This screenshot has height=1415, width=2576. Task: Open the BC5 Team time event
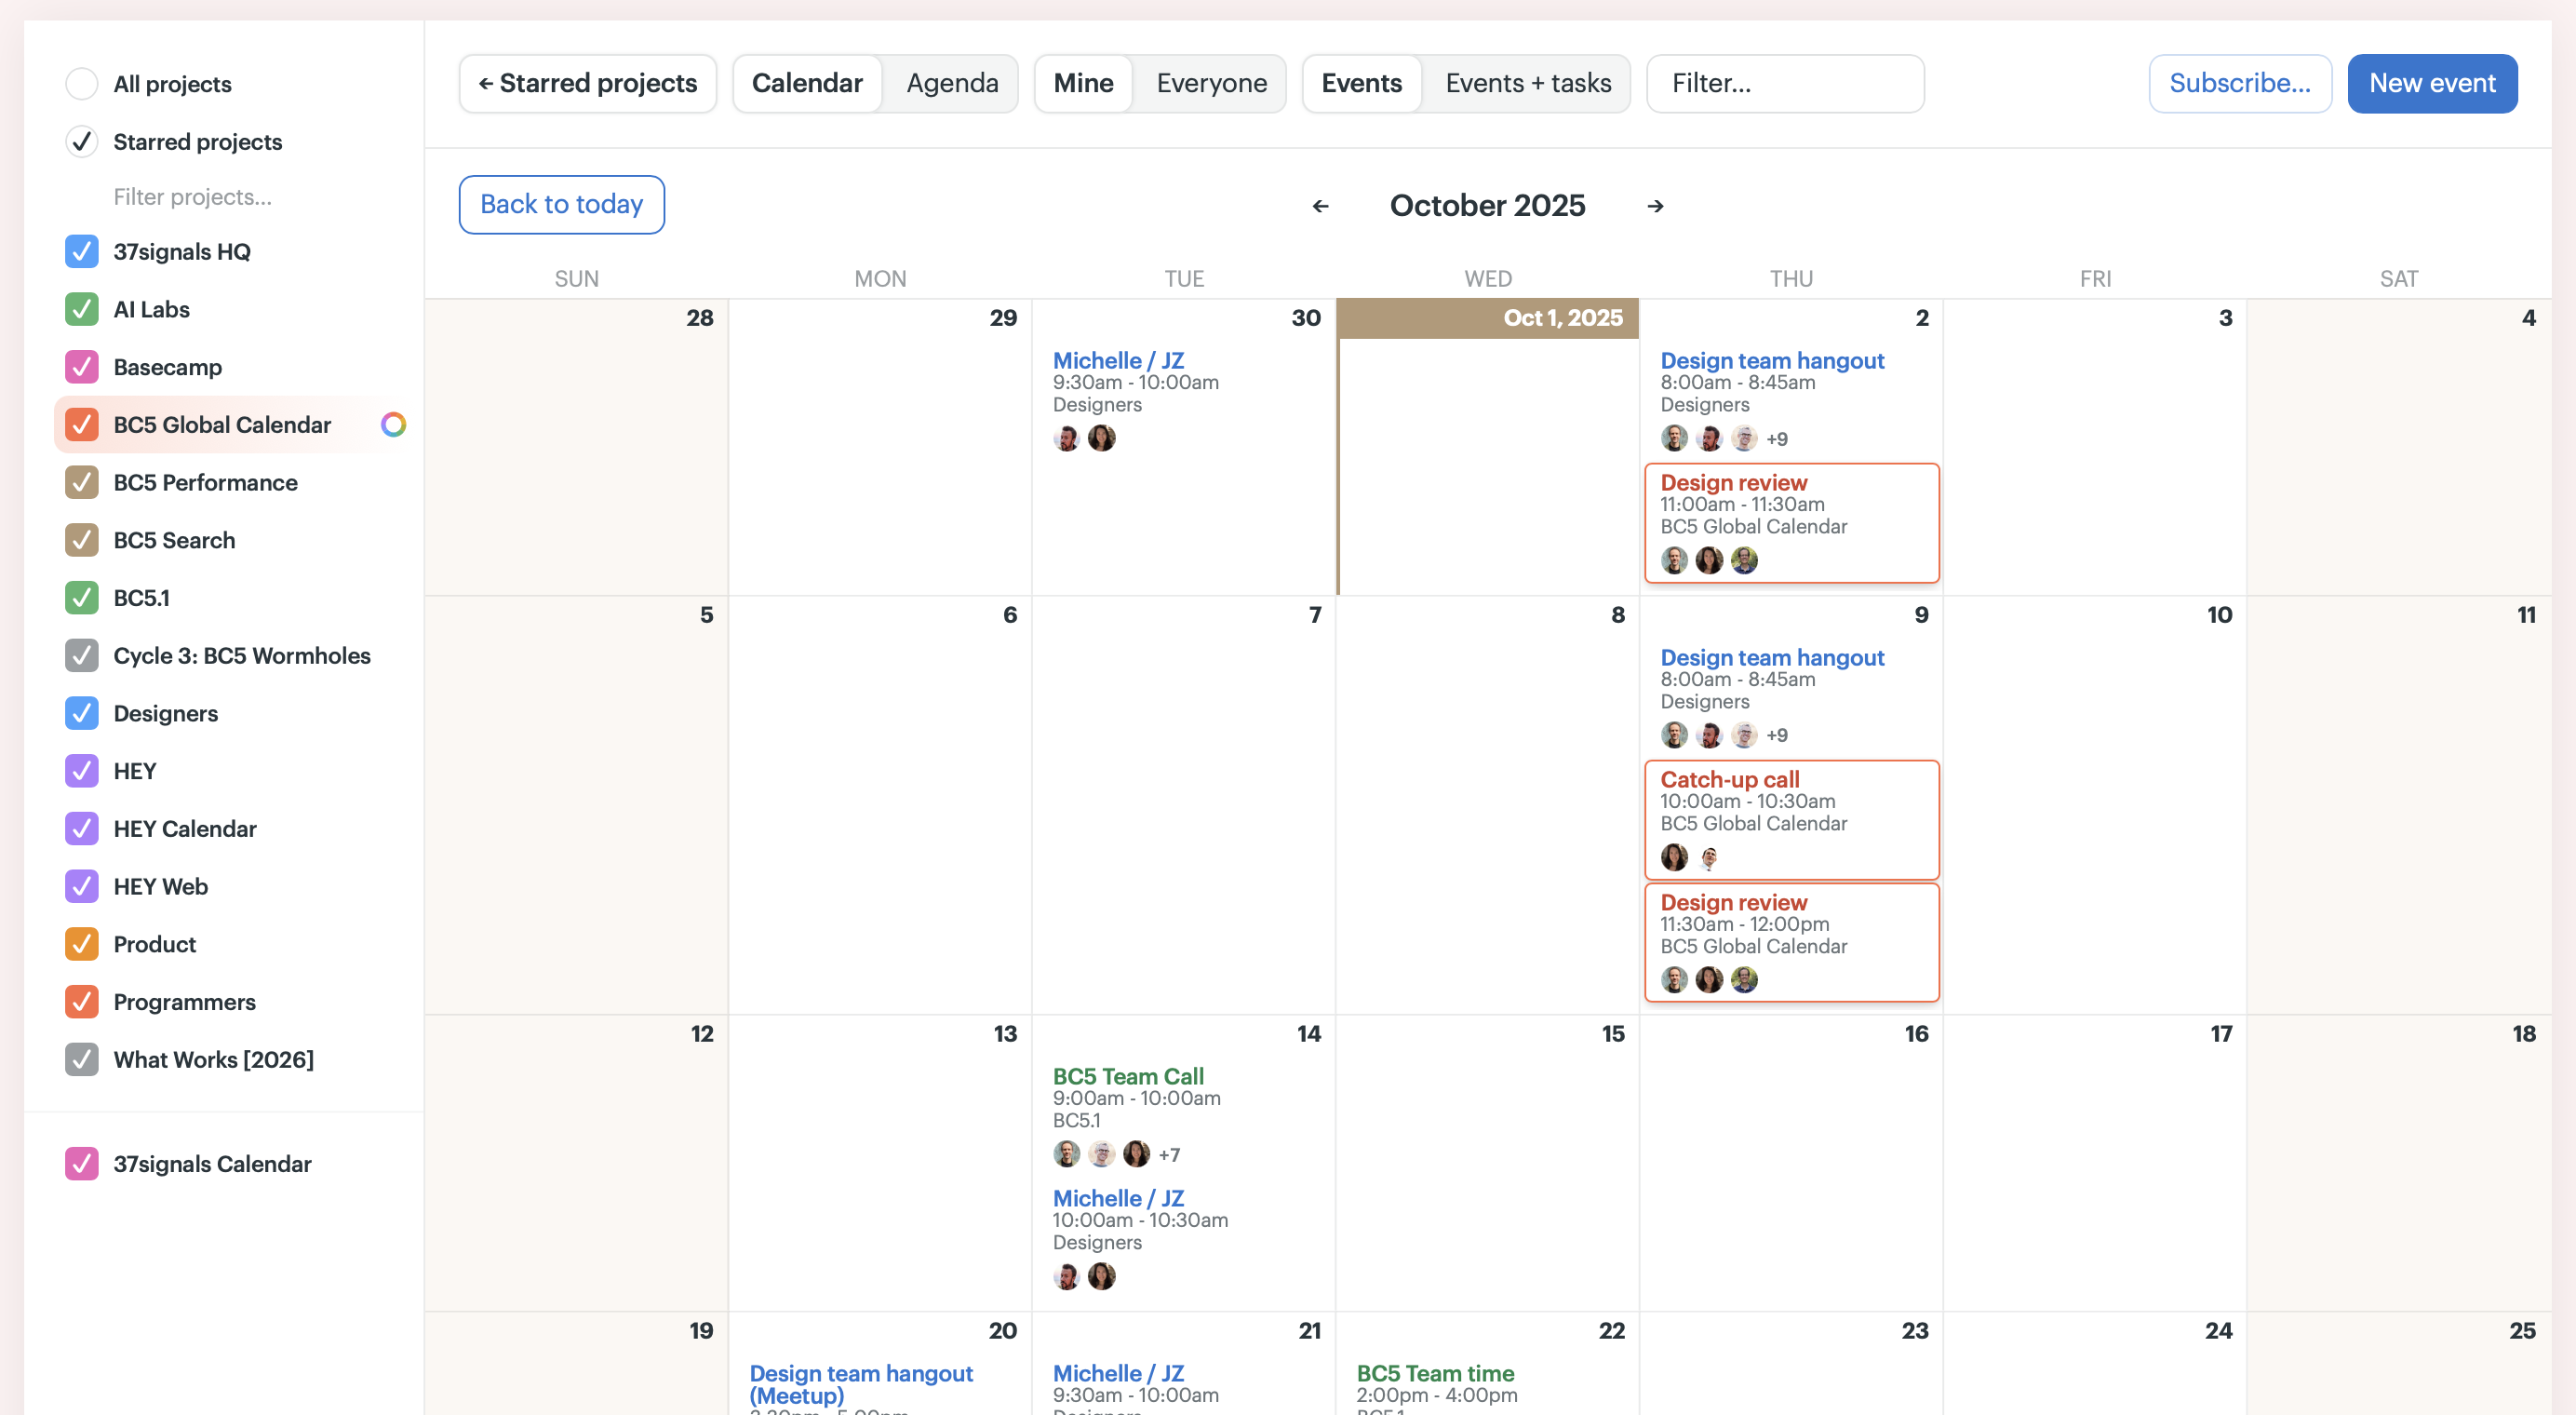pyautogui.click(x=1435, y=1373)
